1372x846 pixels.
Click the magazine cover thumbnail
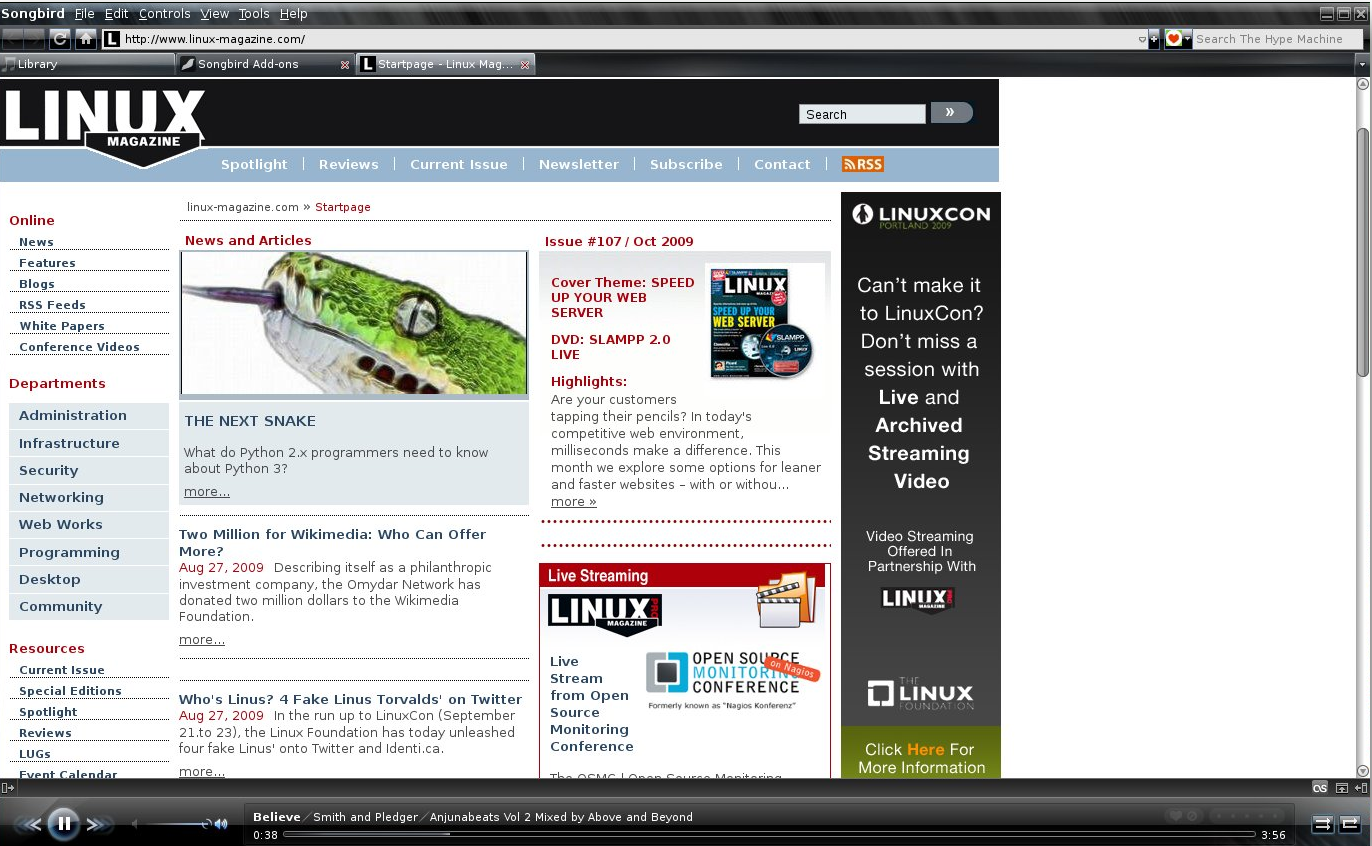762,322
